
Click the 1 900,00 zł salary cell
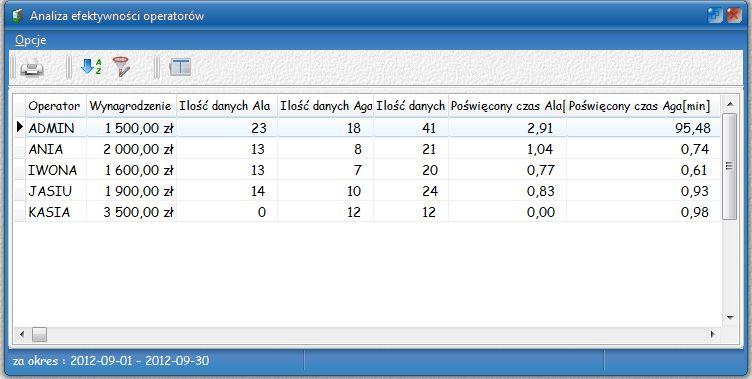point(131,191)
